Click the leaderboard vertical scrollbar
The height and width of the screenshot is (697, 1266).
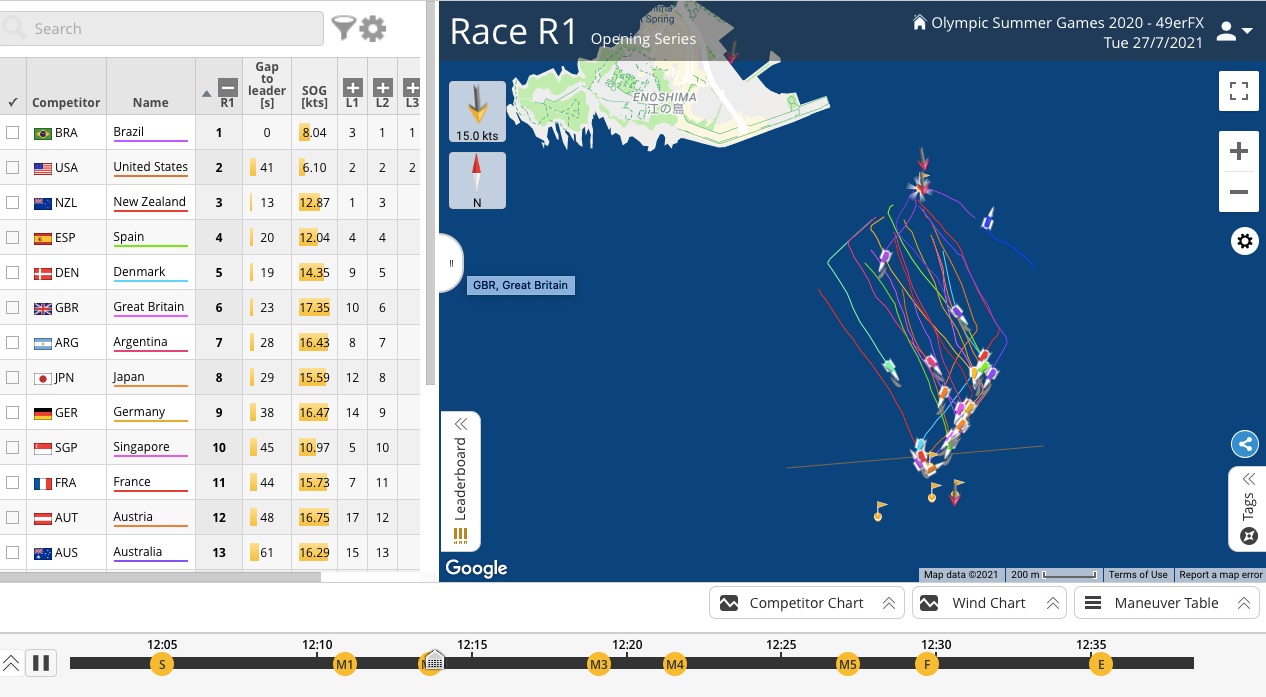[x=431, y=192]
